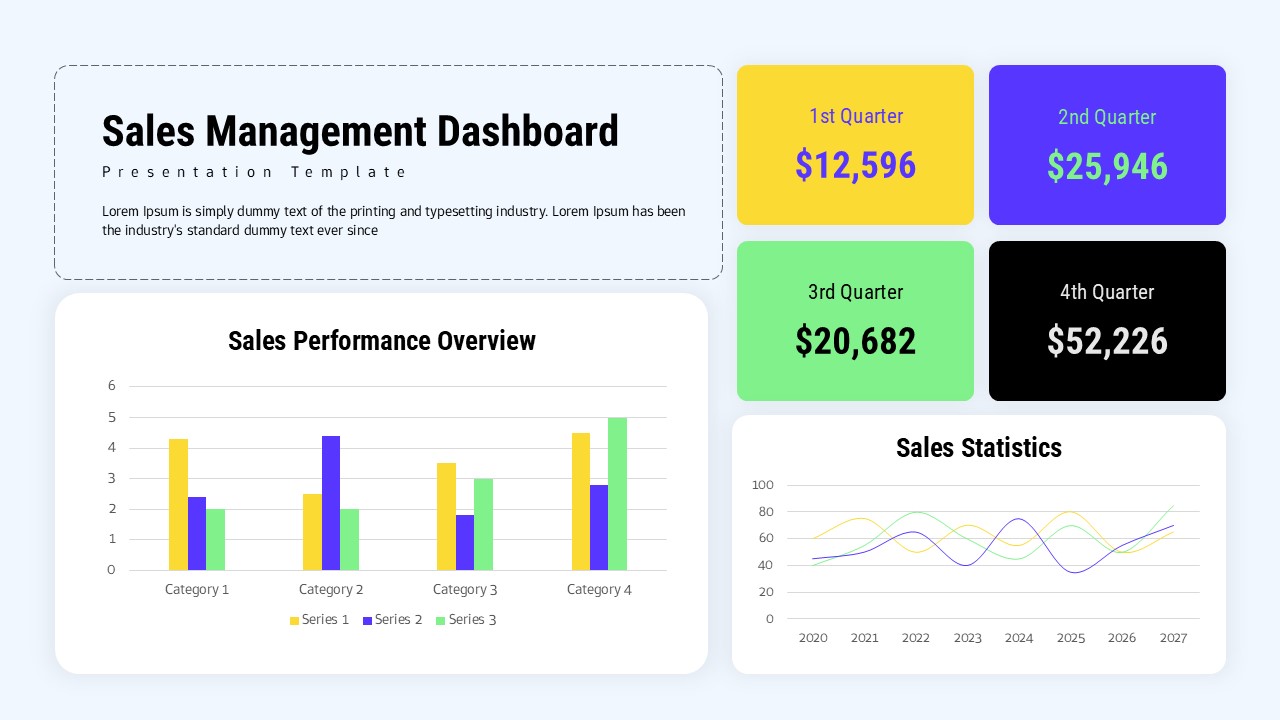Select the year 2020 on the line chart
This screenshot has height=720, width=1280.
(x=813, y=638)
